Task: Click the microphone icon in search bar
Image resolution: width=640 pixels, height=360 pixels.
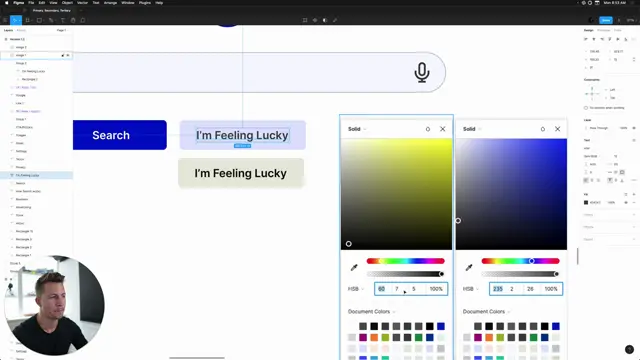Action: (422, 73)
